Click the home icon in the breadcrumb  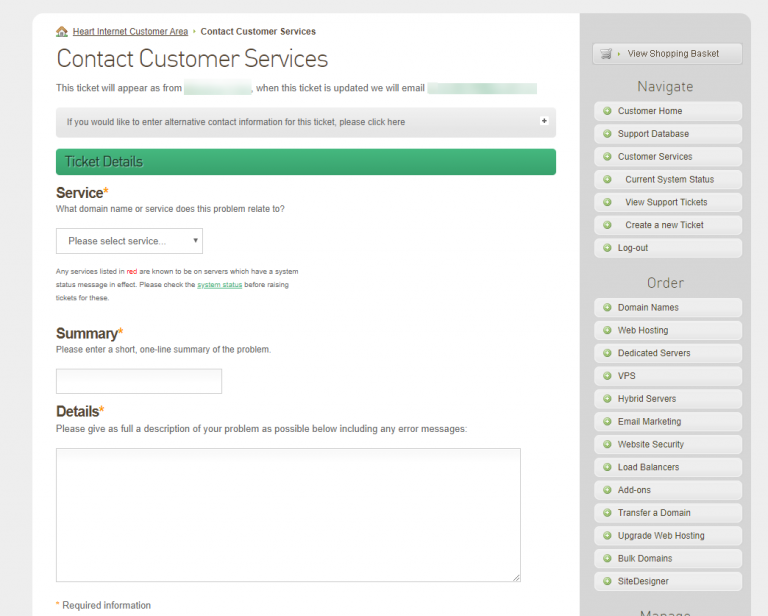pyautogui.click(x=62, y=32)
